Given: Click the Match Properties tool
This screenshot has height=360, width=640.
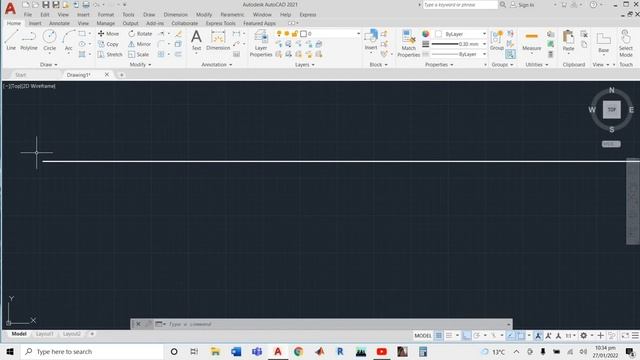Looking at the screenshot, I should (409, 43).
